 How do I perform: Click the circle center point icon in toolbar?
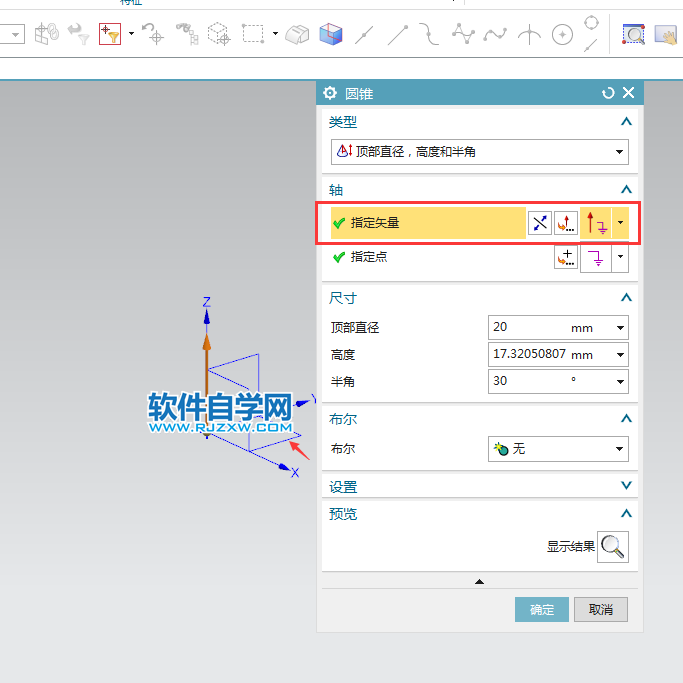tap(563, 35)
